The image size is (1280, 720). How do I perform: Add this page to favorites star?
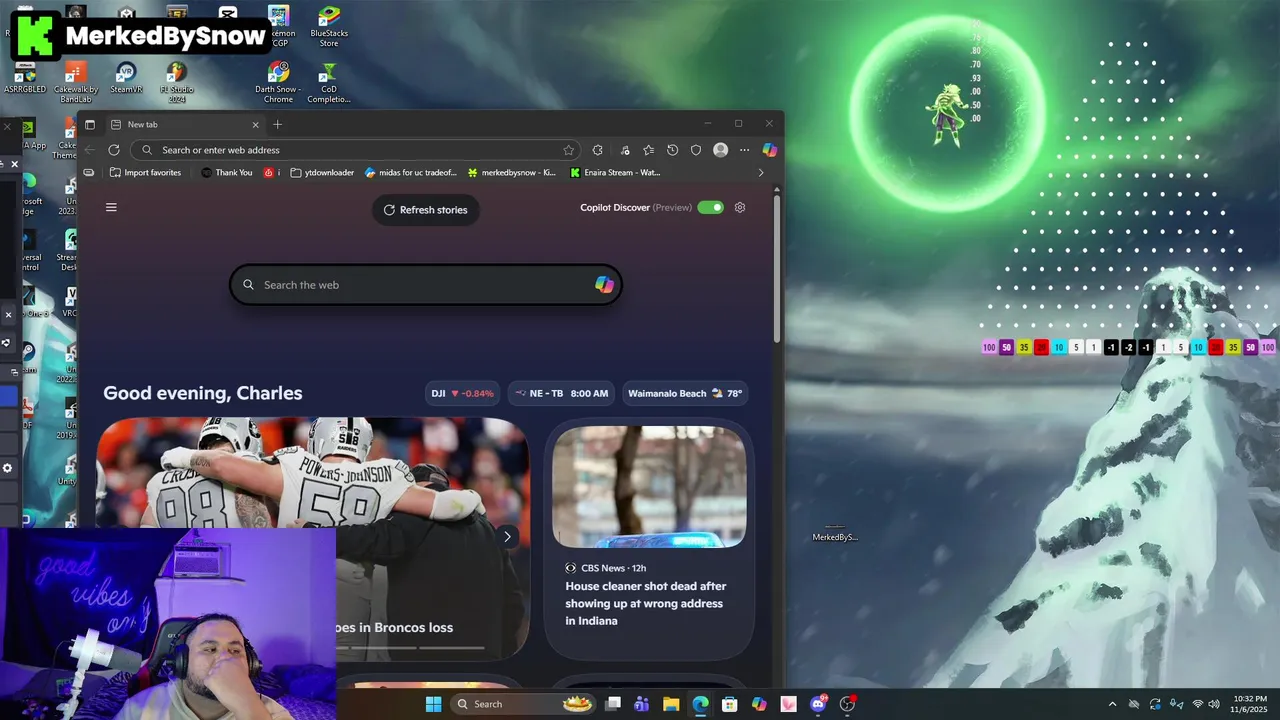pyautogui.click(x=569, y=150)
